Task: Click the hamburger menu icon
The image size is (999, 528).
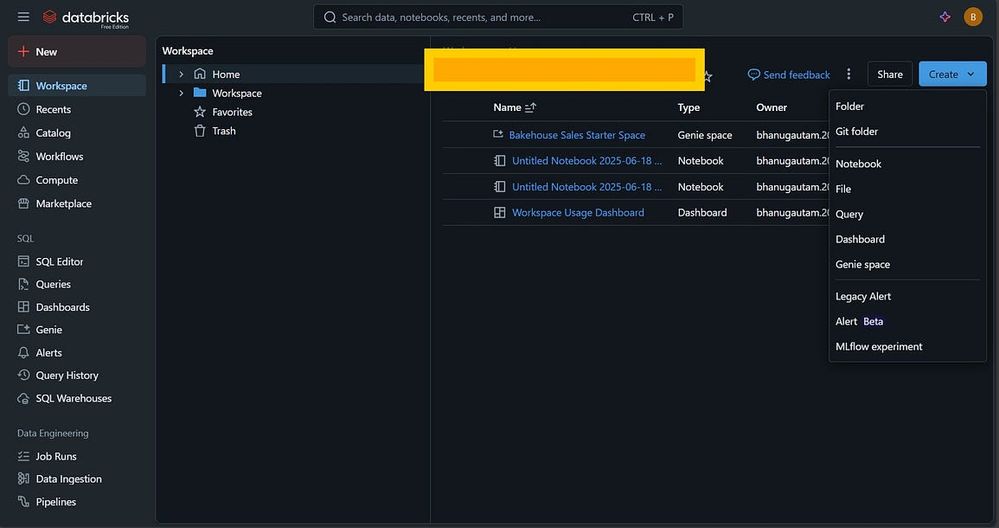Action: [x=23, y=17]
